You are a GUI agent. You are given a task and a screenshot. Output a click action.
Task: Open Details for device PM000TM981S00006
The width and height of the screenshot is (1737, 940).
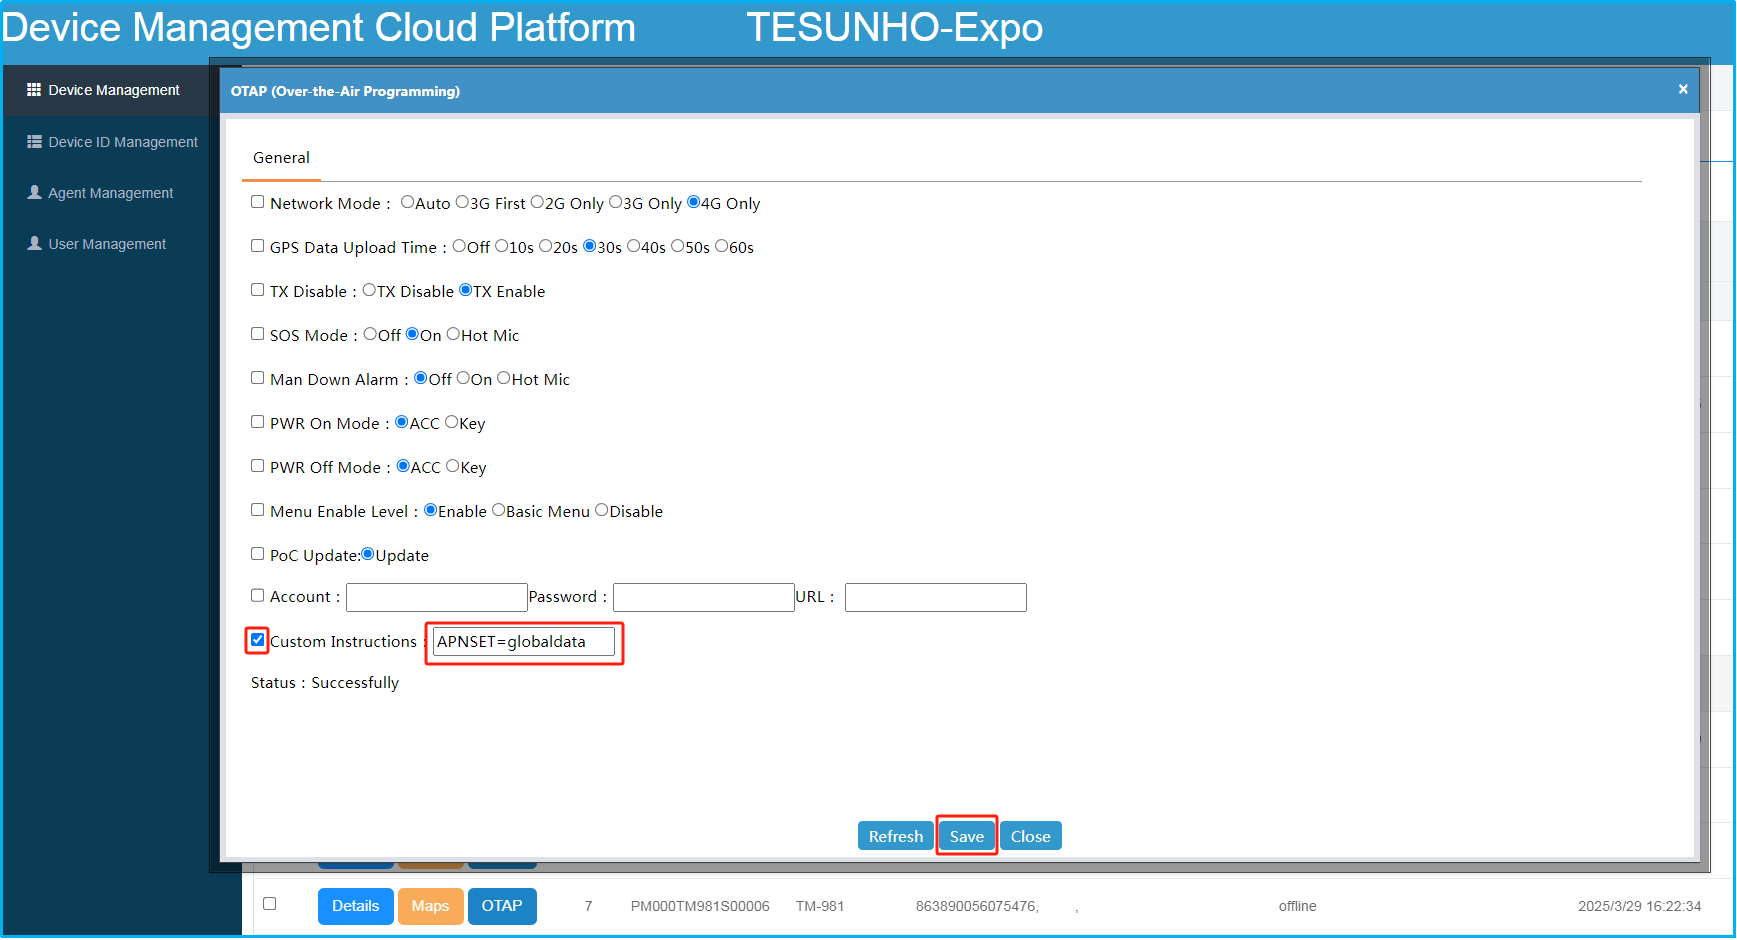(356, 906)
